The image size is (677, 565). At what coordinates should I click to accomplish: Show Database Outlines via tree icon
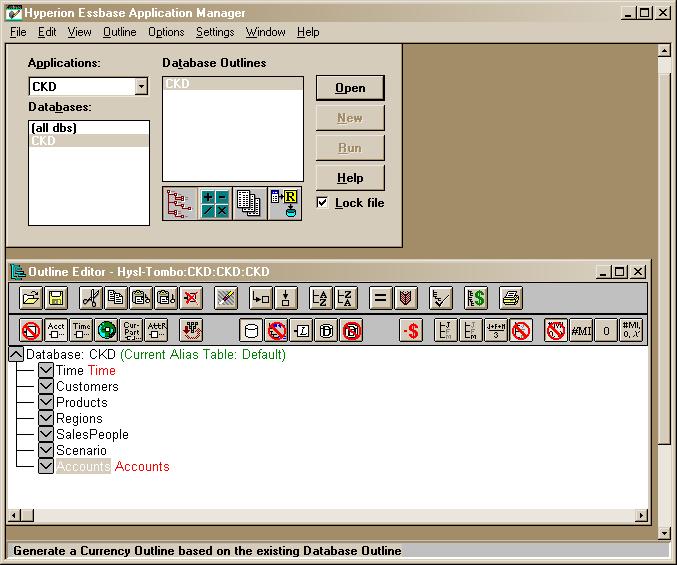(180, 203)
